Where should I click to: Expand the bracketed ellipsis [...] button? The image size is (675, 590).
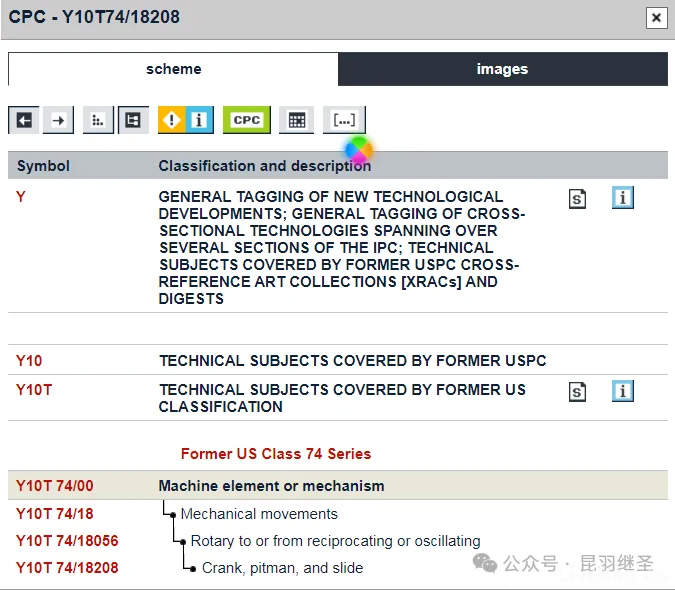[x=344, y=120]
